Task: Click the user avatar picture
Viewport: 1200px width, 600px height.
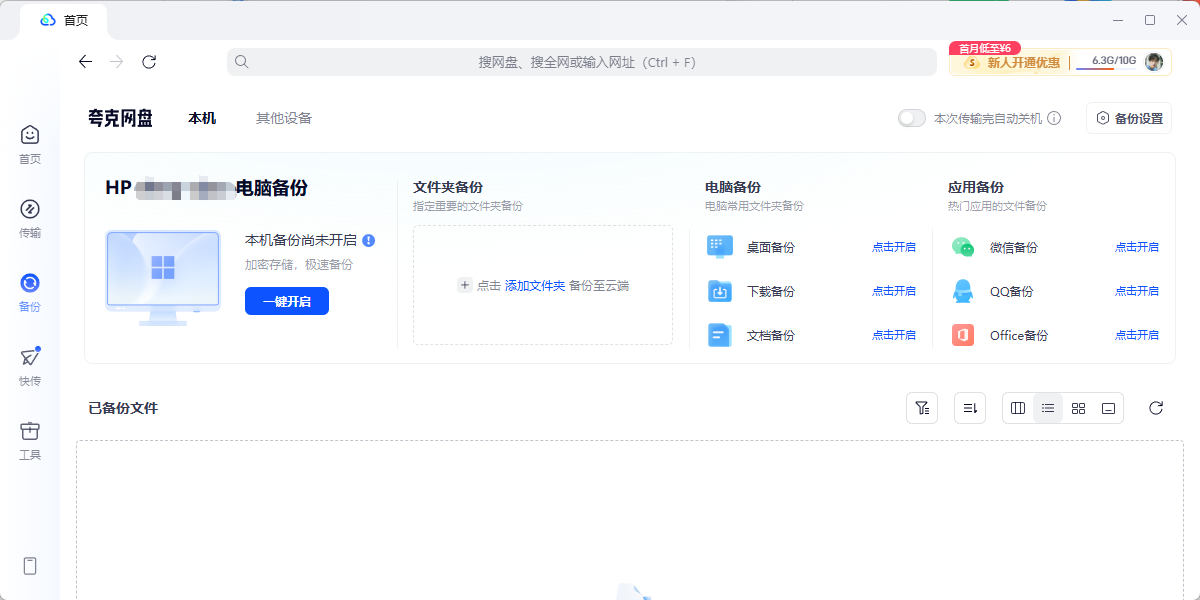Action: tap(1154, 62)
